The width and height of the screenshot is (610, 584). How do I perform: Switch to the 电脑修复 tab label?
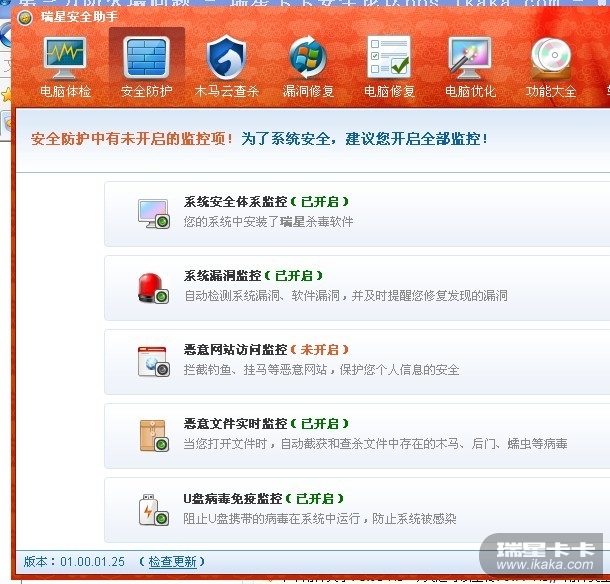[389, 91]
